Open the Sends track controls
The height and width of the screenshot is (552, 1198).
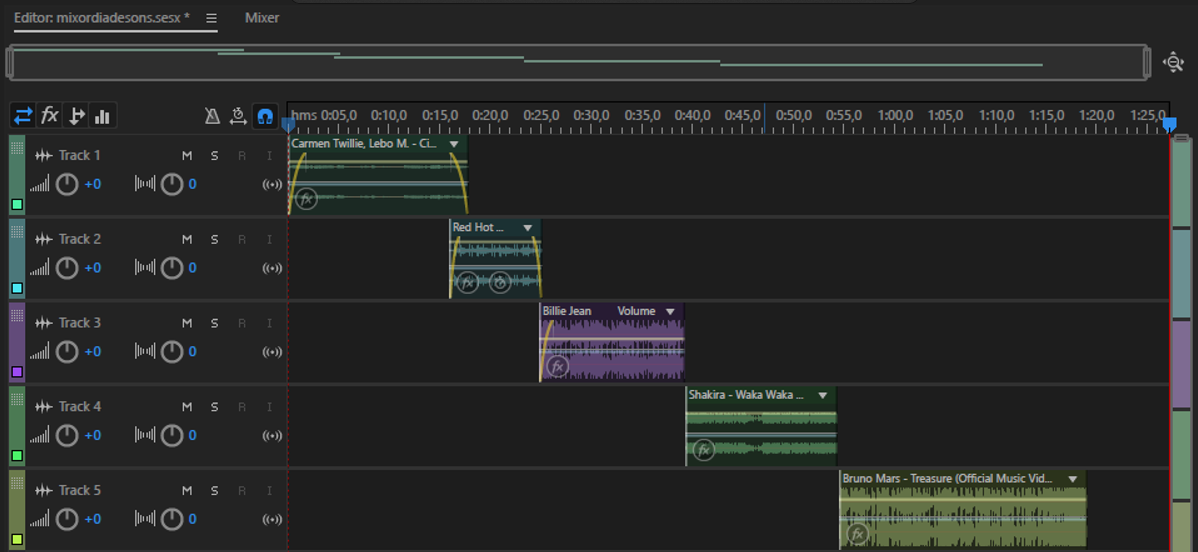tap(76, 116)
